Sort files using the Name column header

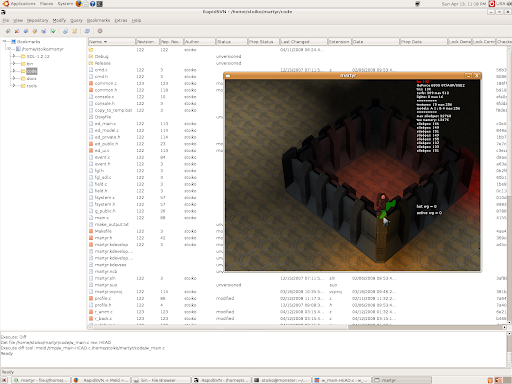tap(111, 42)
